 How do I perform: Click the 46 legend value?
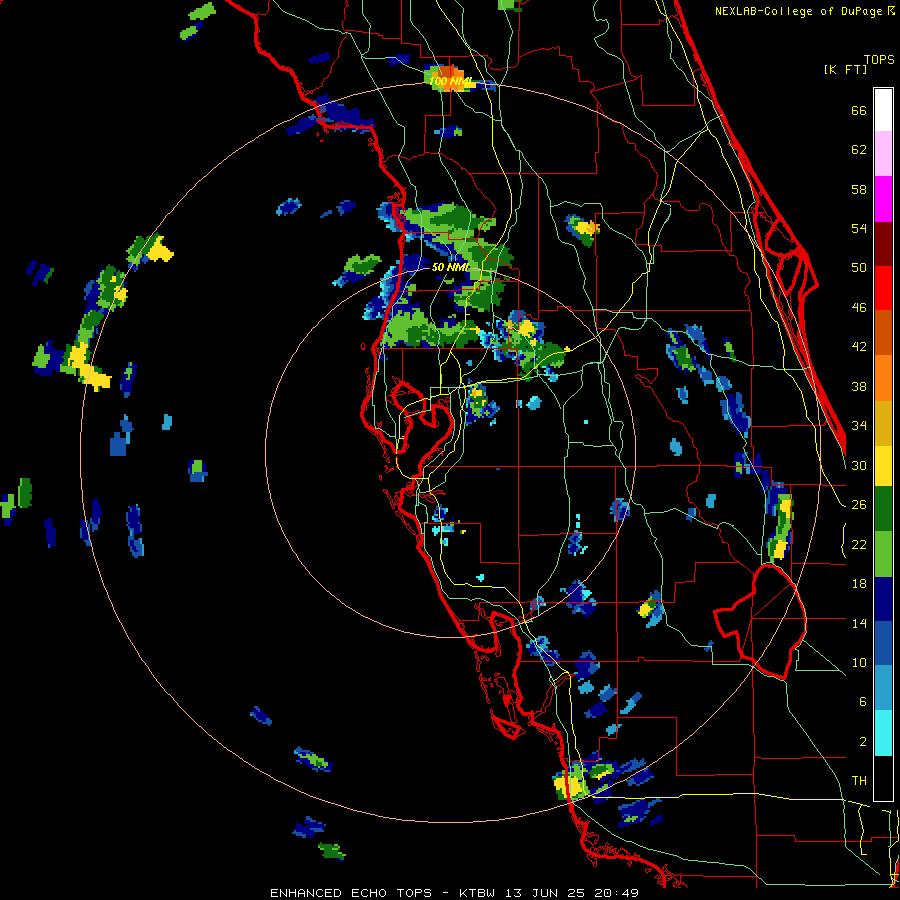click(859, 308)
